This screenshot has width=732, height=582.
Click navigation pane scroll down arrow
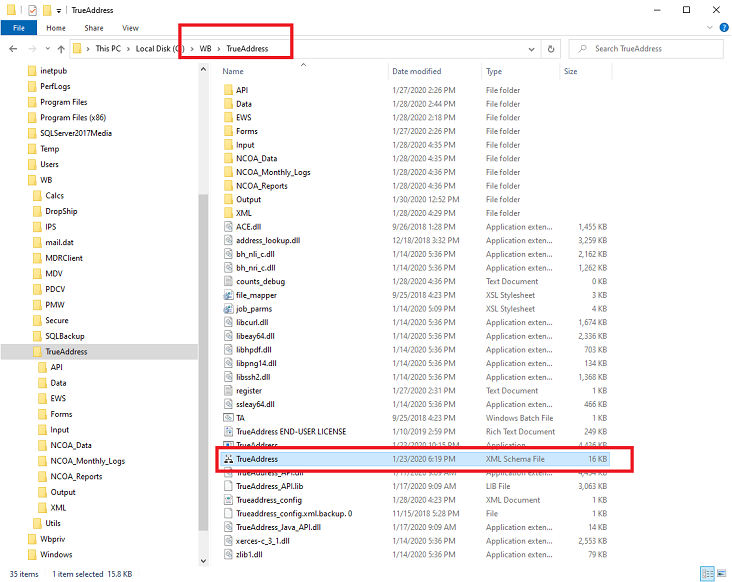pos(203,561)
